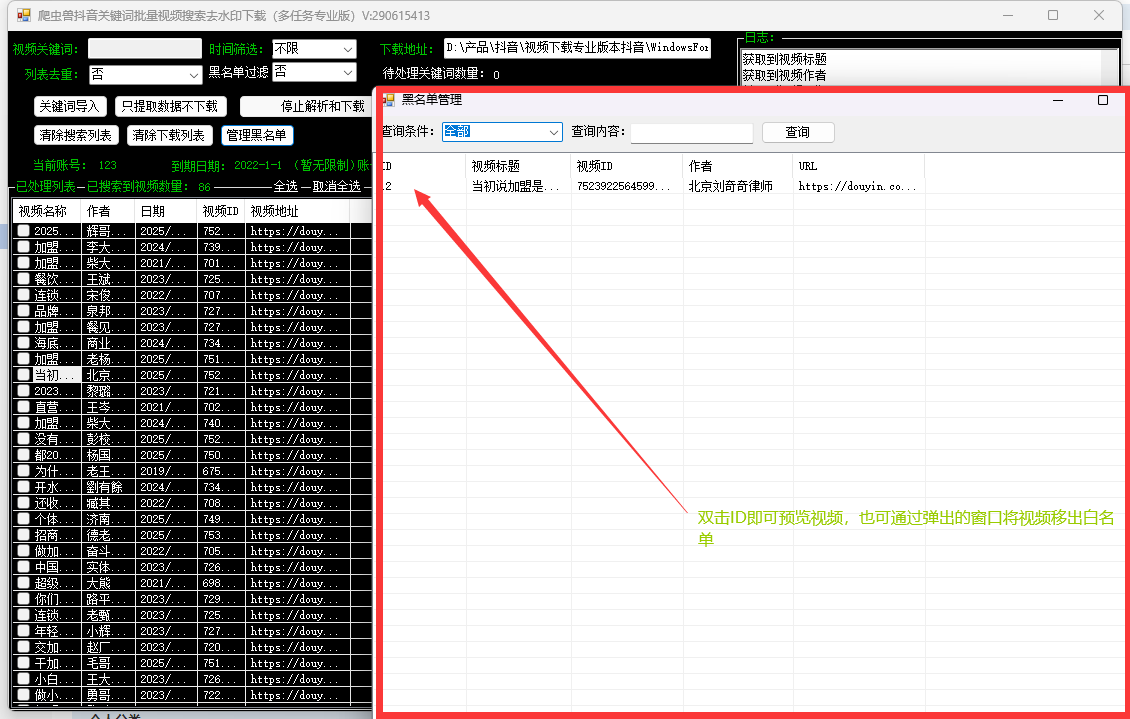Click the 黑名单管理 dialog title bar icon
Viewport: 1130px width, 719px height.
389,100
